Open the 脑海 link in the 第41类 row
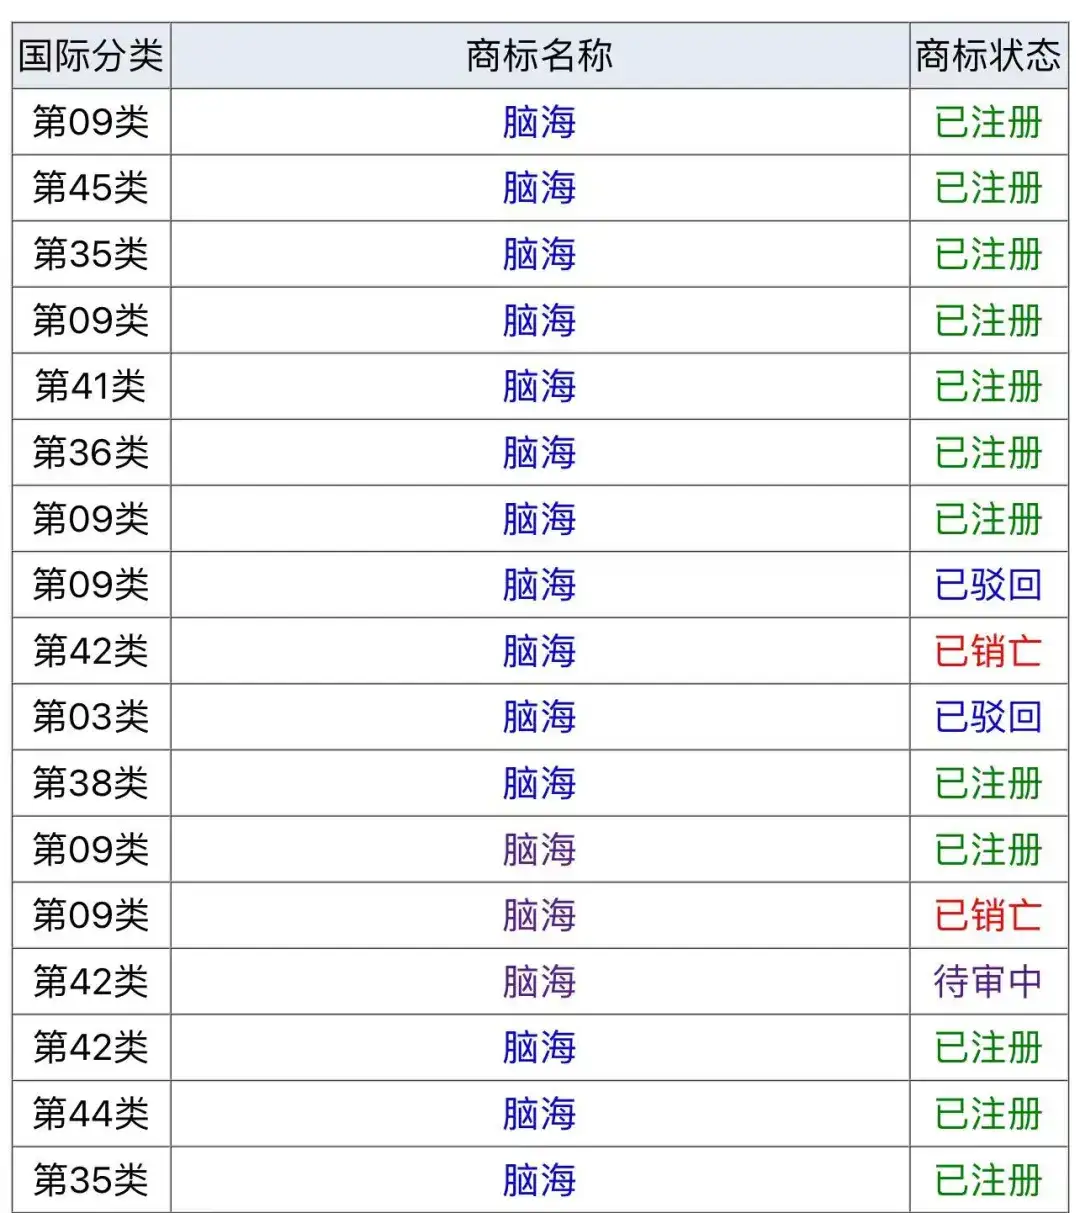The image size is (1080, 1213). (539, 386)
